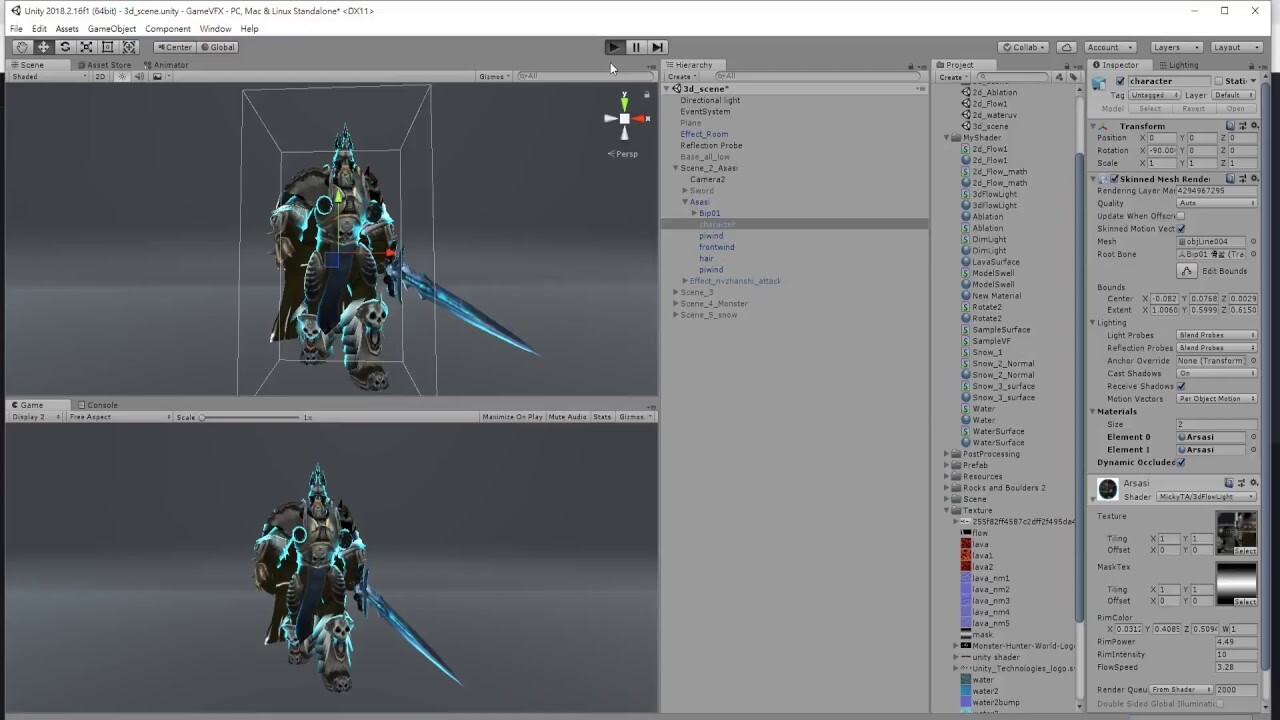The width and height of the screenshot is (1280, 720).
Task: Click the Pause button
Action: coord(636,47)
